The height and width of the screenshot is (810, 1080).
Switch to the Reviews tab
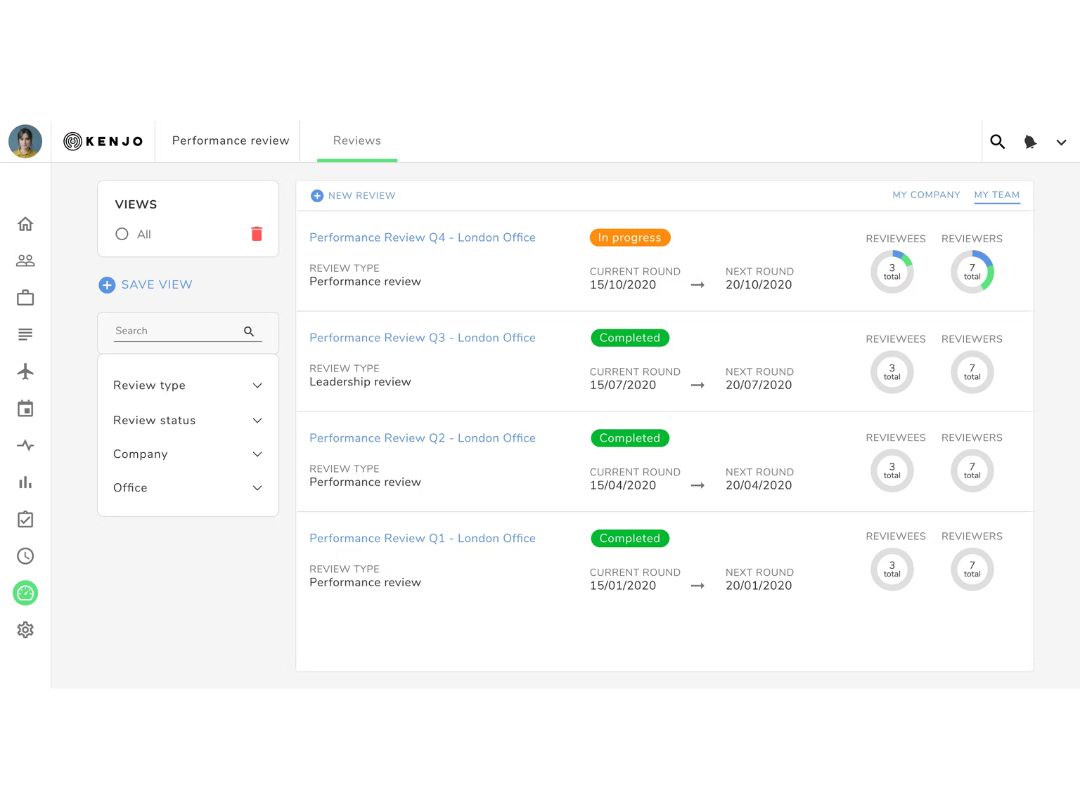[357, 141]
